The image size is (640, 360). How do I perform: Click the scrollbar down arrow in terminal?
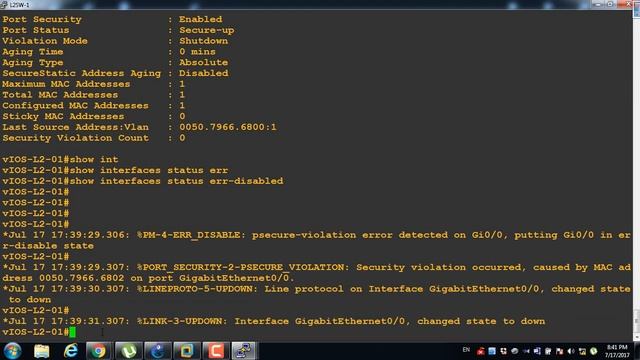(x=636, y=338)
